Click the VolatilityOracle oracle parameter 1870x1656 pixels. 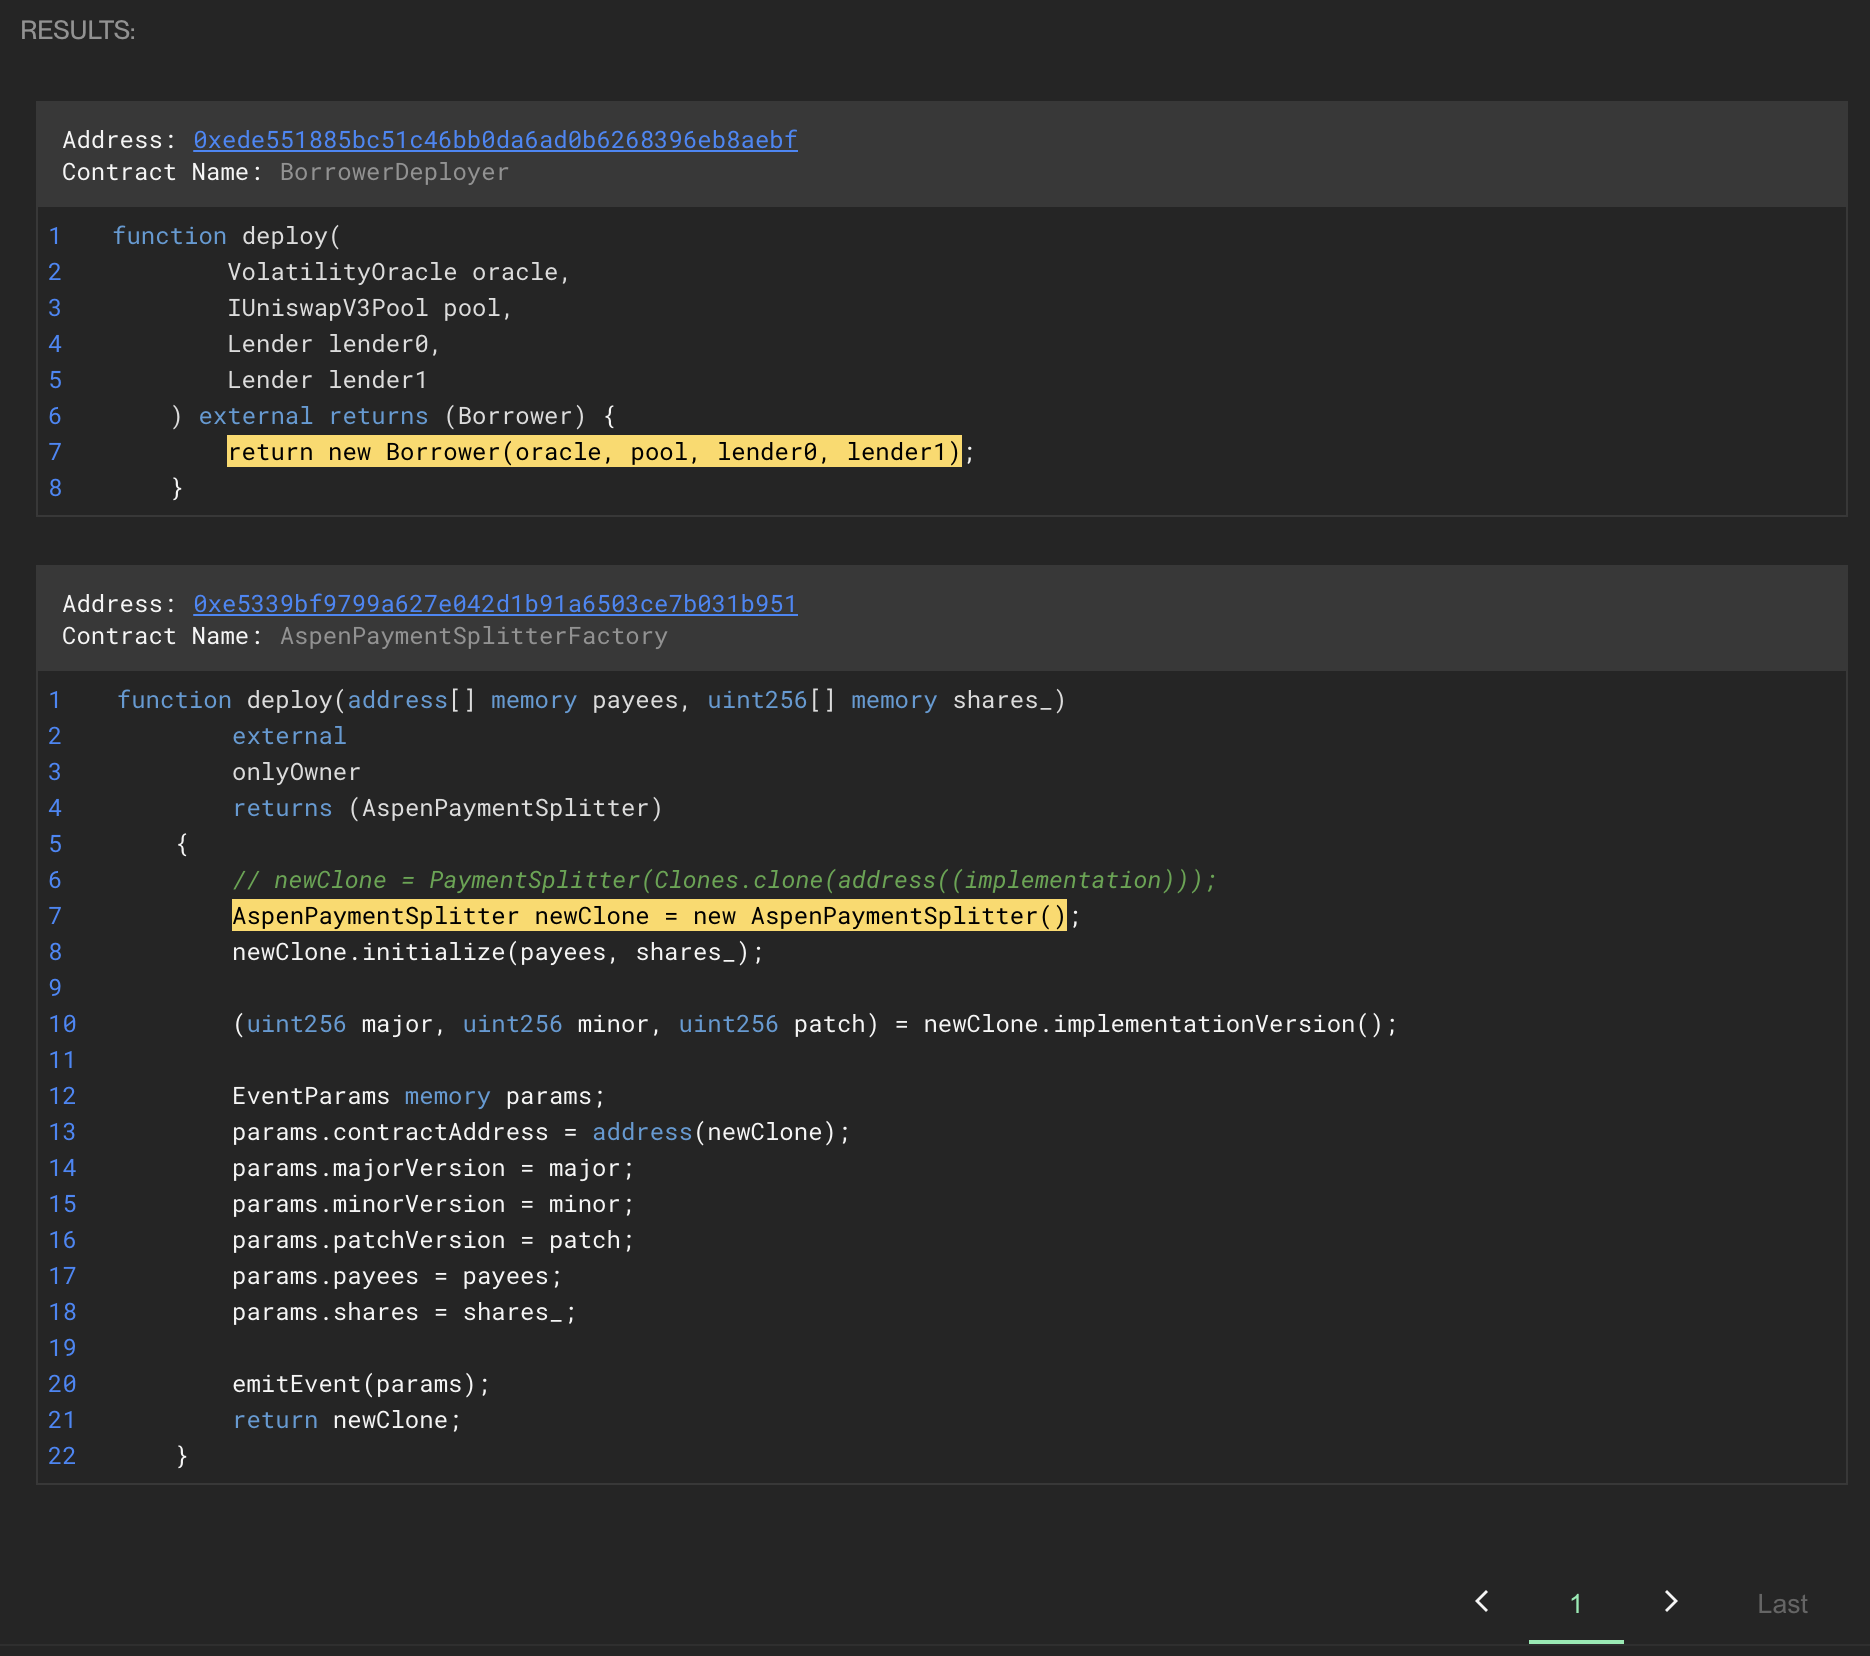coord(398,272)
